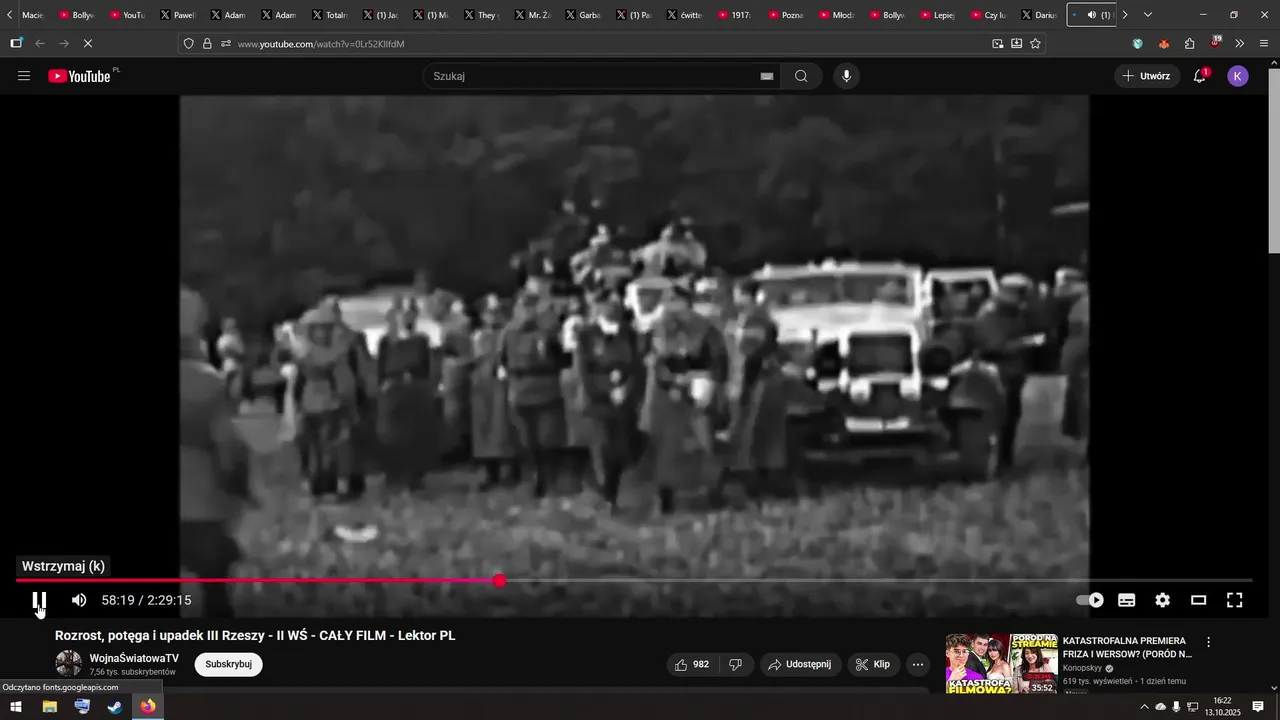
Task: Open the YouTube hamburger guide menu
Action: tap(24, 76)
